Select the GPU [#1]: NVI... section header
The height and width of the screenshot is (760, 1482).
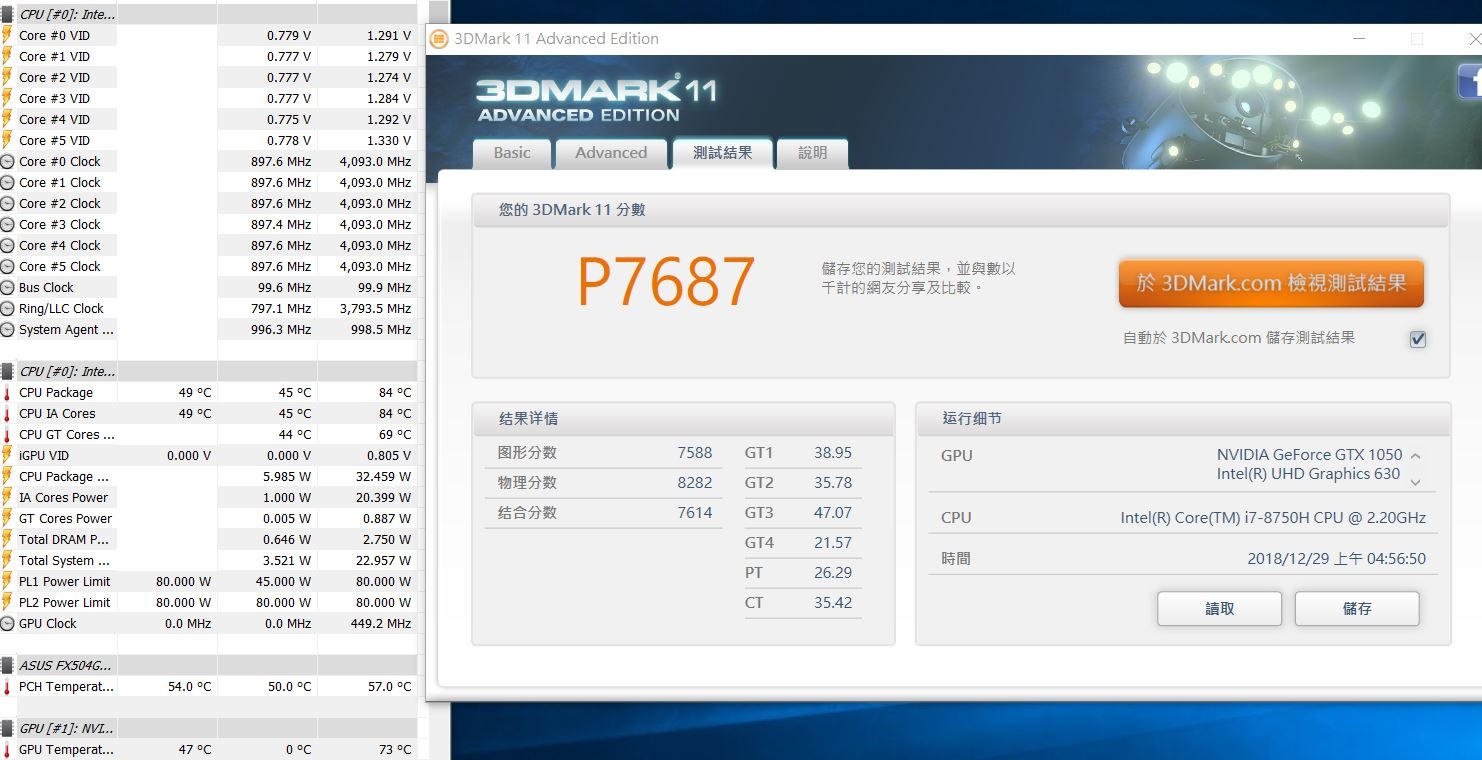coord(208,728)
